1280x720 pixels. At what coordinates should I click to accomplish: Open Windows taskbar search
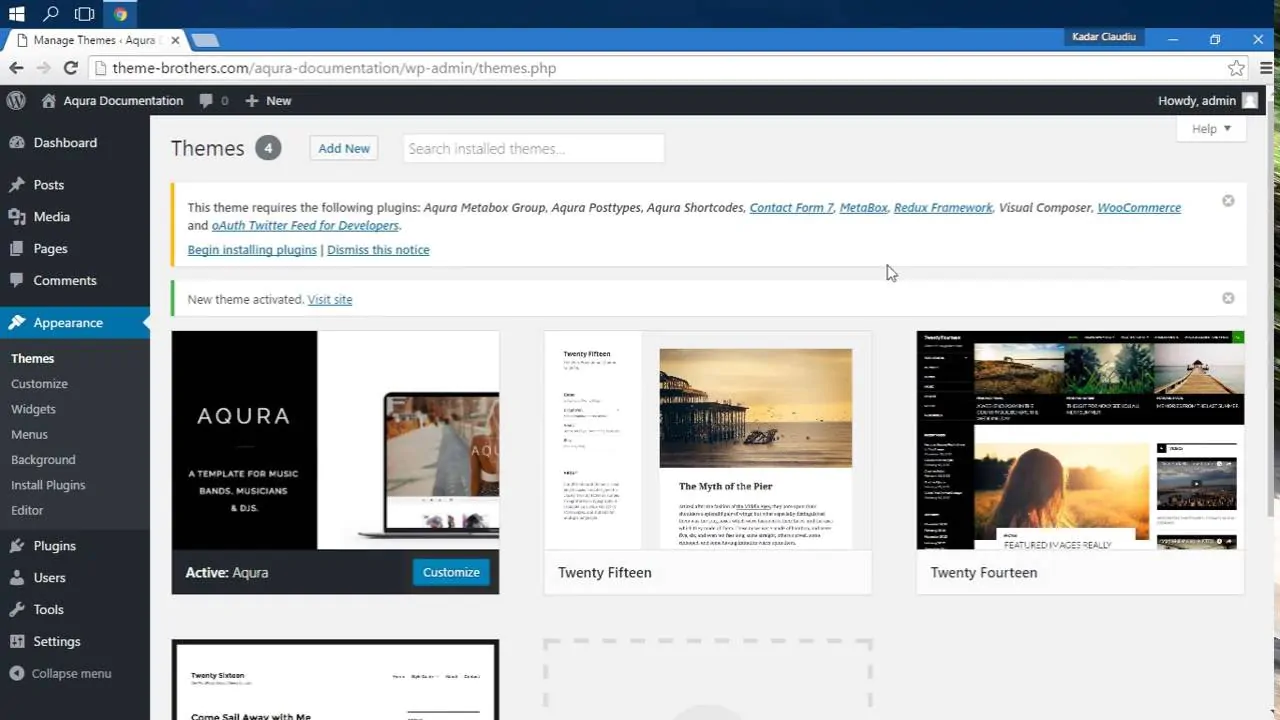pos(50,14)
